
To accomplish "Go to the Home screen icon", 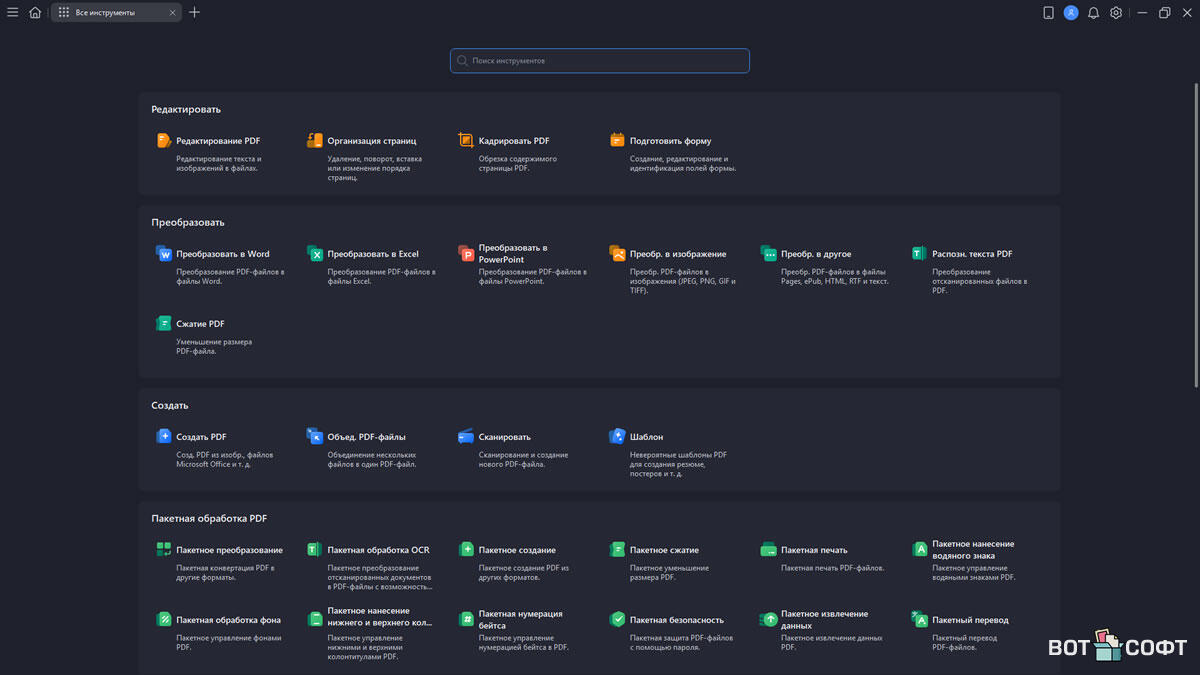I will pos(35,13).
